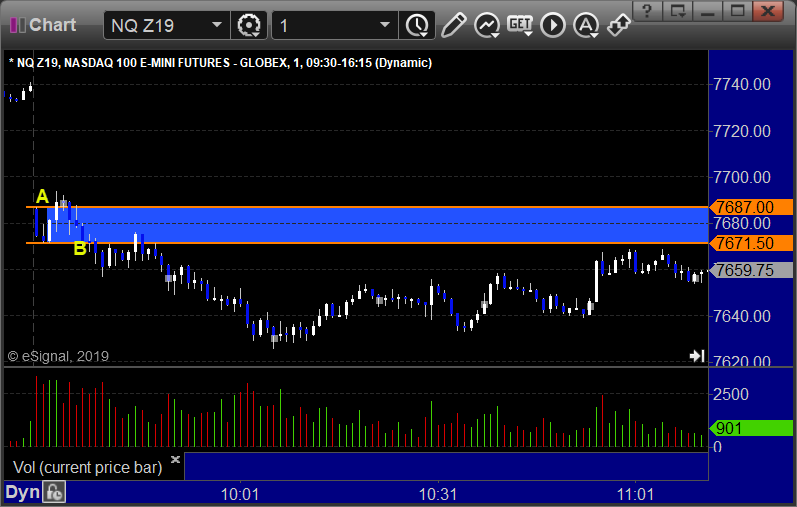Open the help question mark button
The image size is (797, 507).
(647, 10)
